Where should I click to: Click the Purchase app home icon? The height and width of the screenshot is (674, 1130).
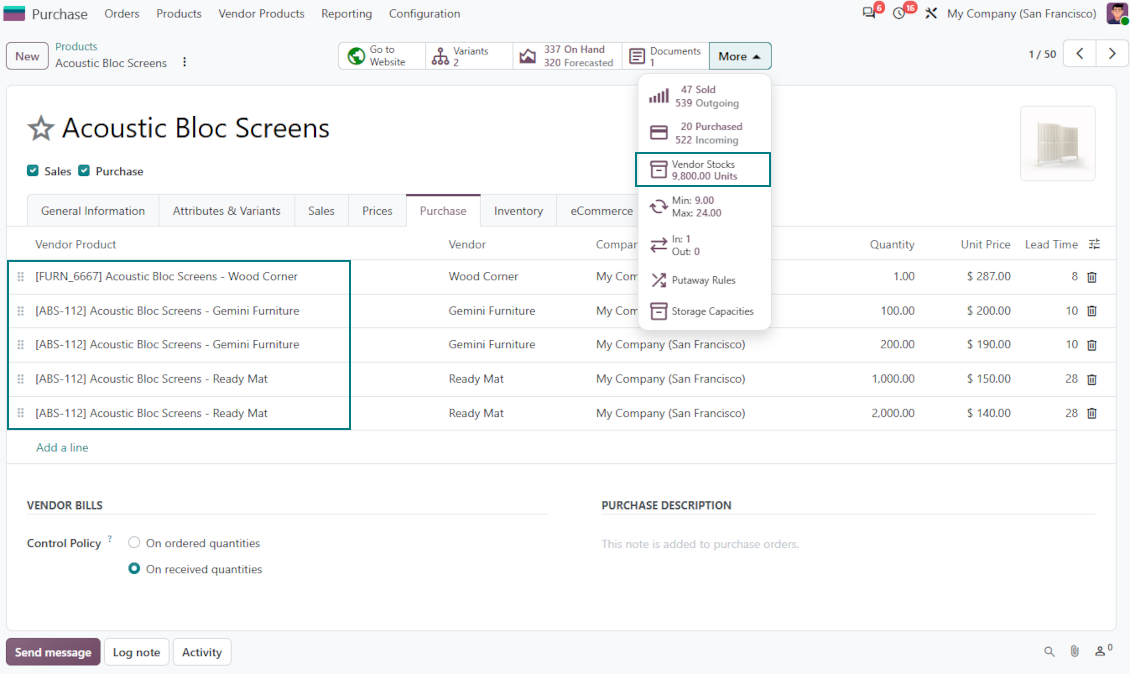[14, 13]
